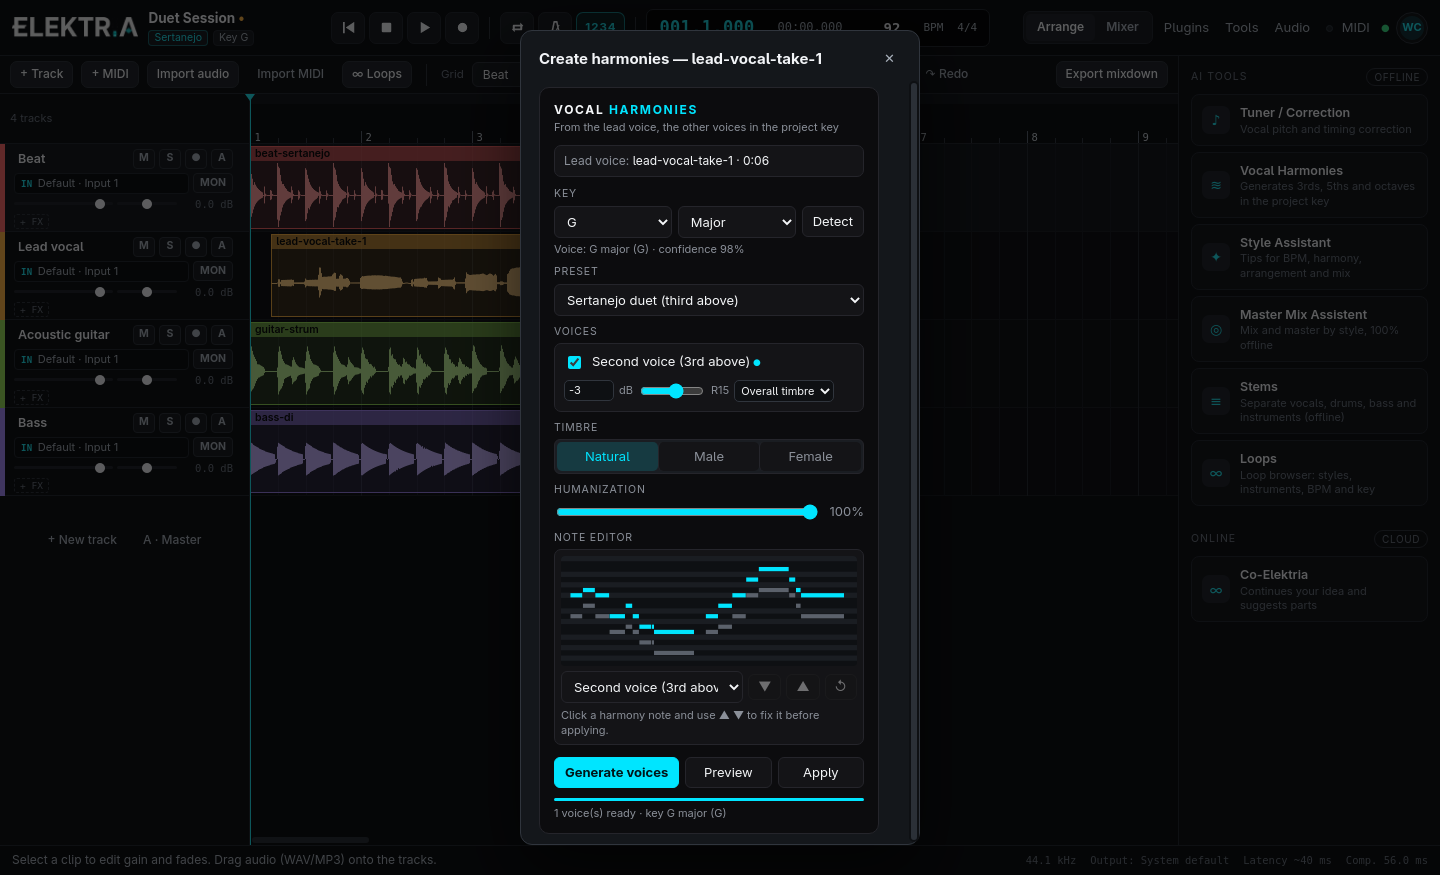
Task: Open the Overall timbre dropdown
Action: (784, 391)
